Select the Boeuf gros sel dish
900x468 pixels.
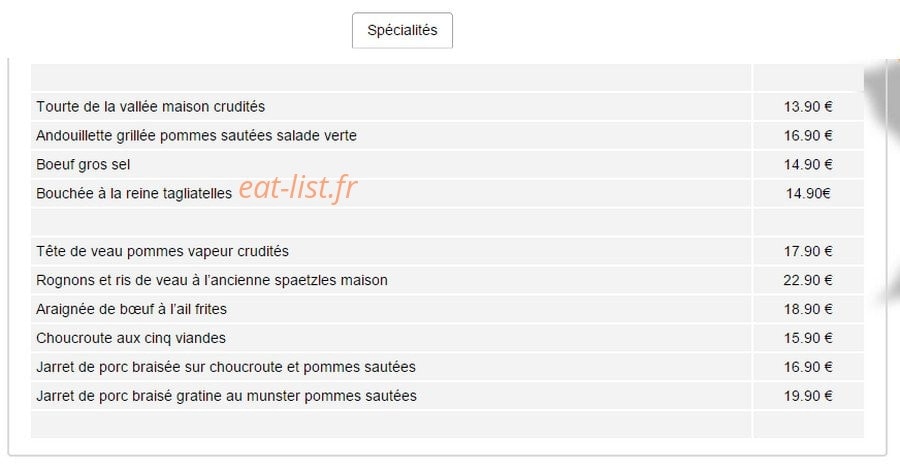point(83,165)
